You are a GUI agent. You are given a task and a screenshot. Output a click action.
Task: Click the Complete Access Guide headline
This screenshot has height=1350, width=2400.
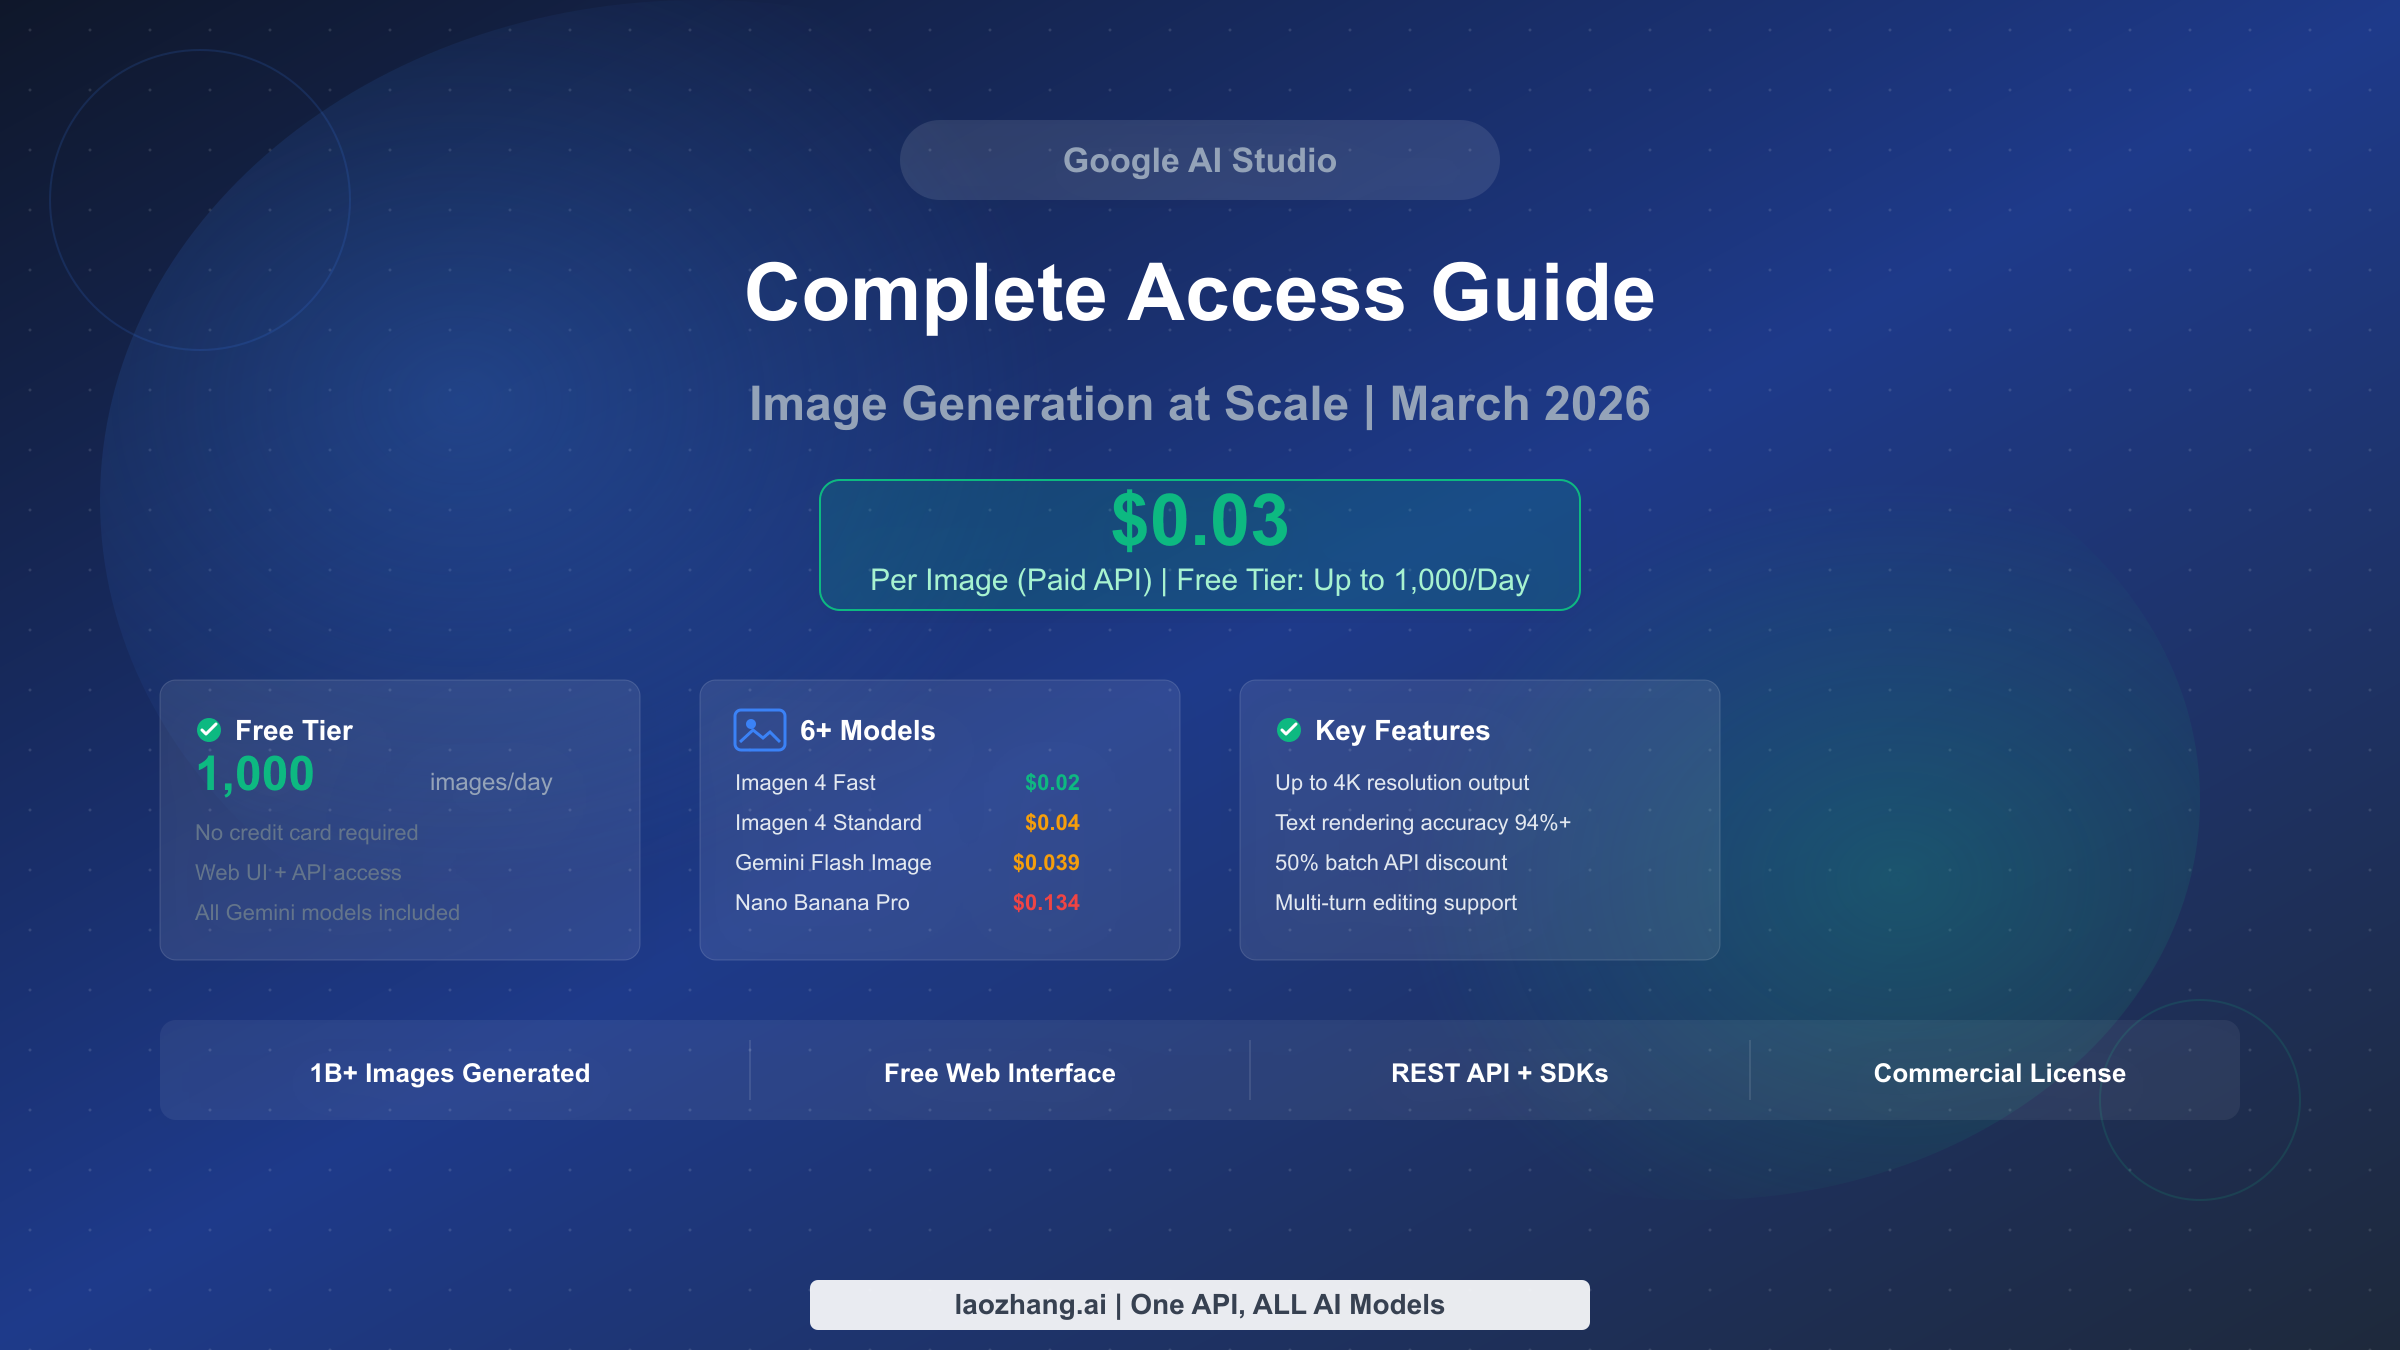pos(1199,293)
